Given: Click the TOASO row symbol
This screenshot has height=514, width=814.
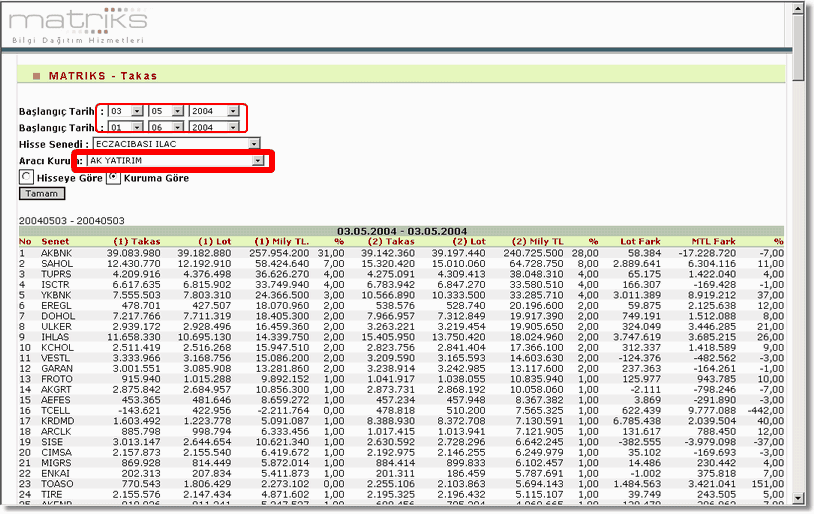Looking at the screenshot, I should [57, 484].
